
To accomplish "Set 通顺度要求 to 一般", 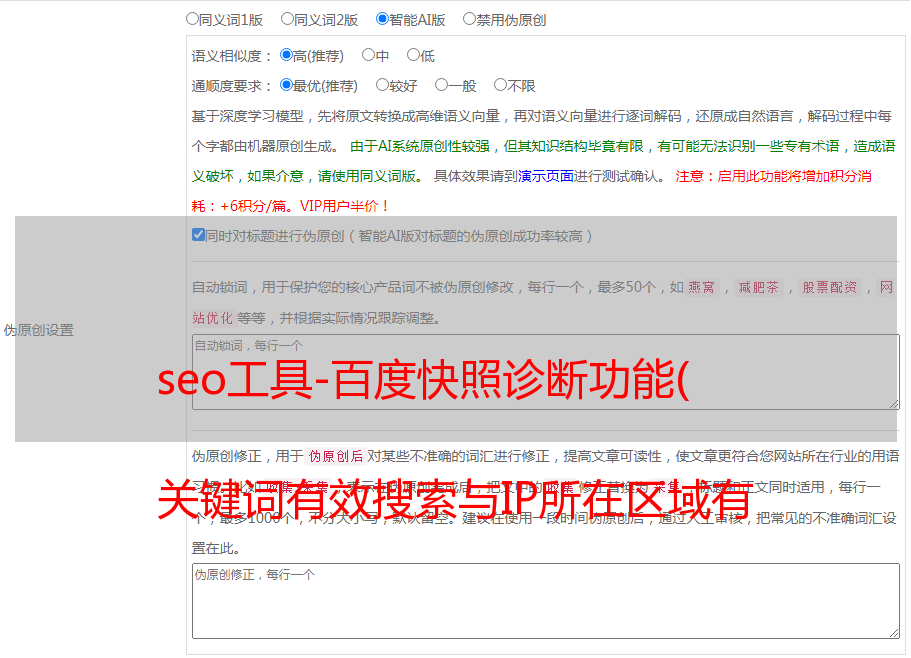I will tap(442, 85).
